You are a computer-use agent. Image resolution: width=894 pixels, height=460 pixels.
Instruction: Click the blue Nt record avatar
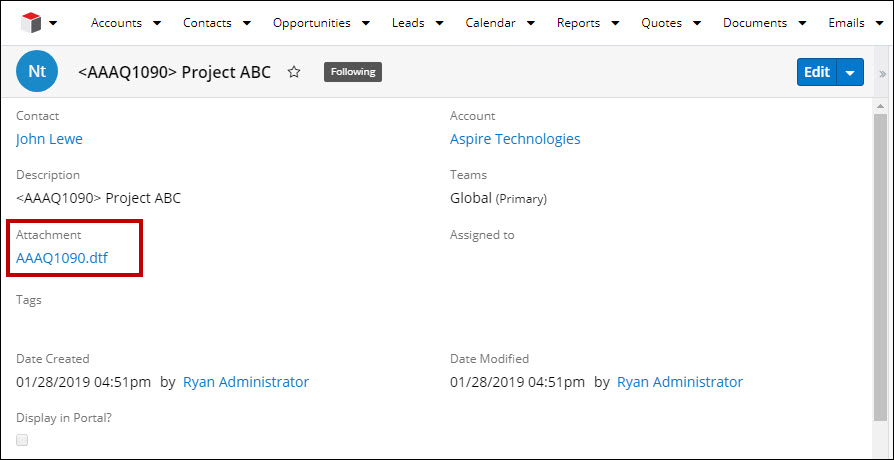click(x=37, y=72)
